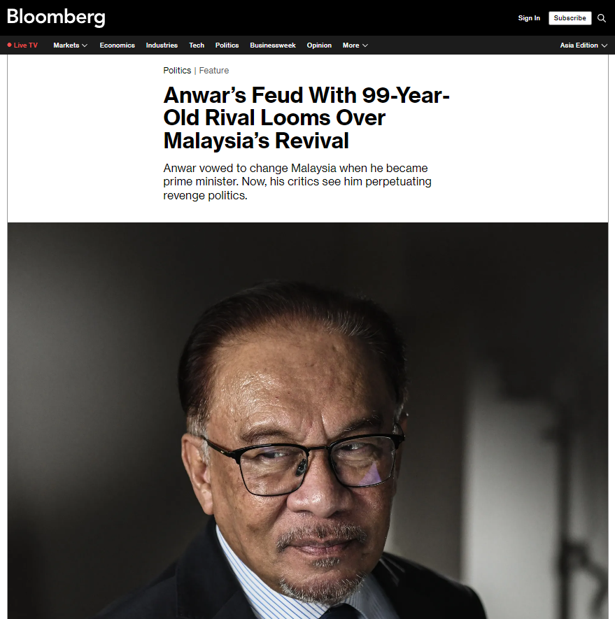Open the Asia Edition selector
The image size is (615, 619).
point(583,45)
